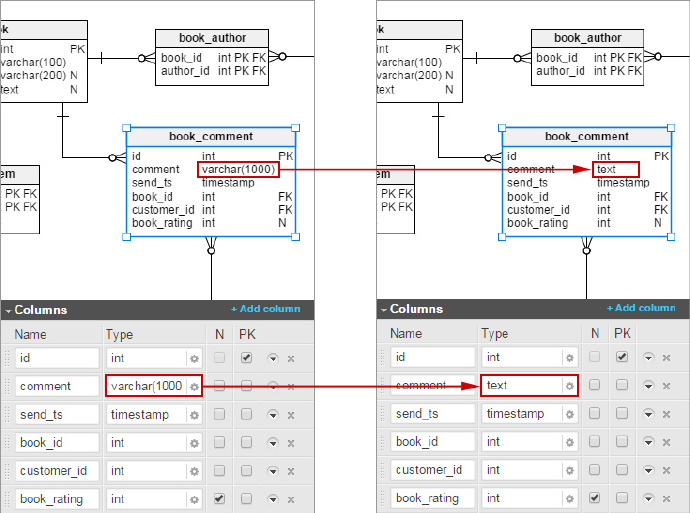Expand options arrow for book_rating row, right panel

pyautogui.click(x=648, y=498)
